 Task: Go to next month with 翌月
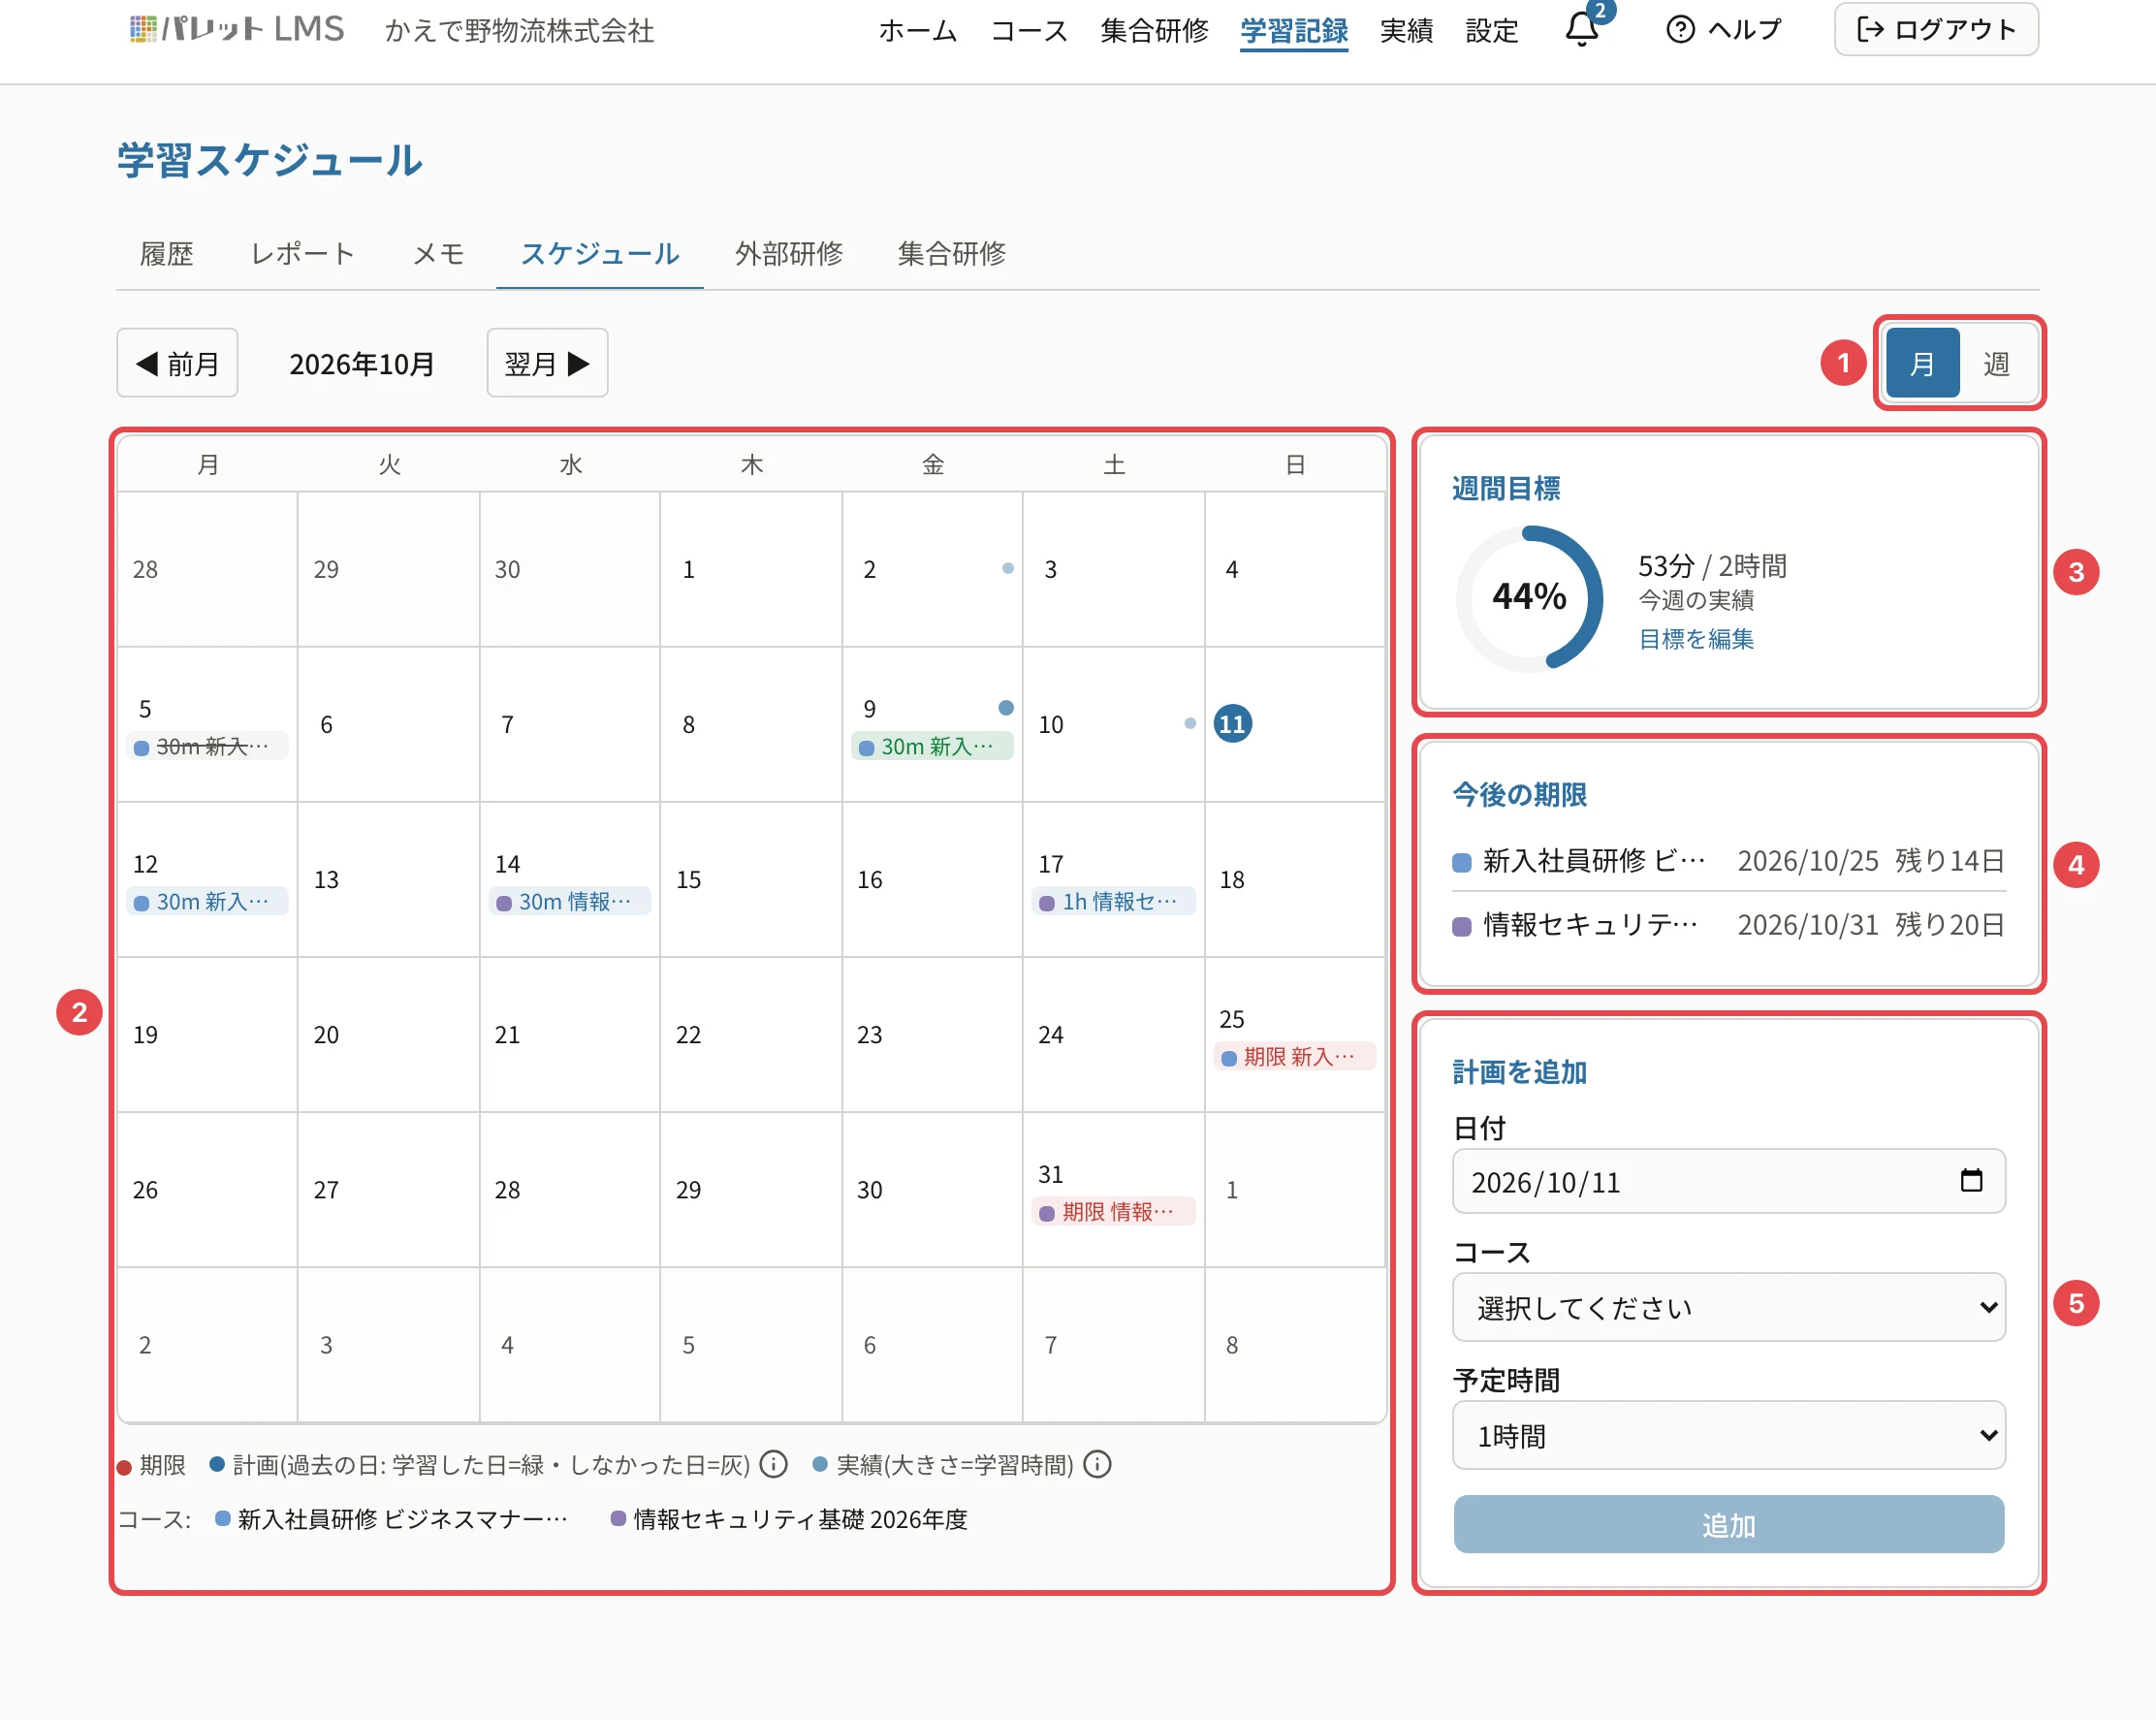[547, 363]
